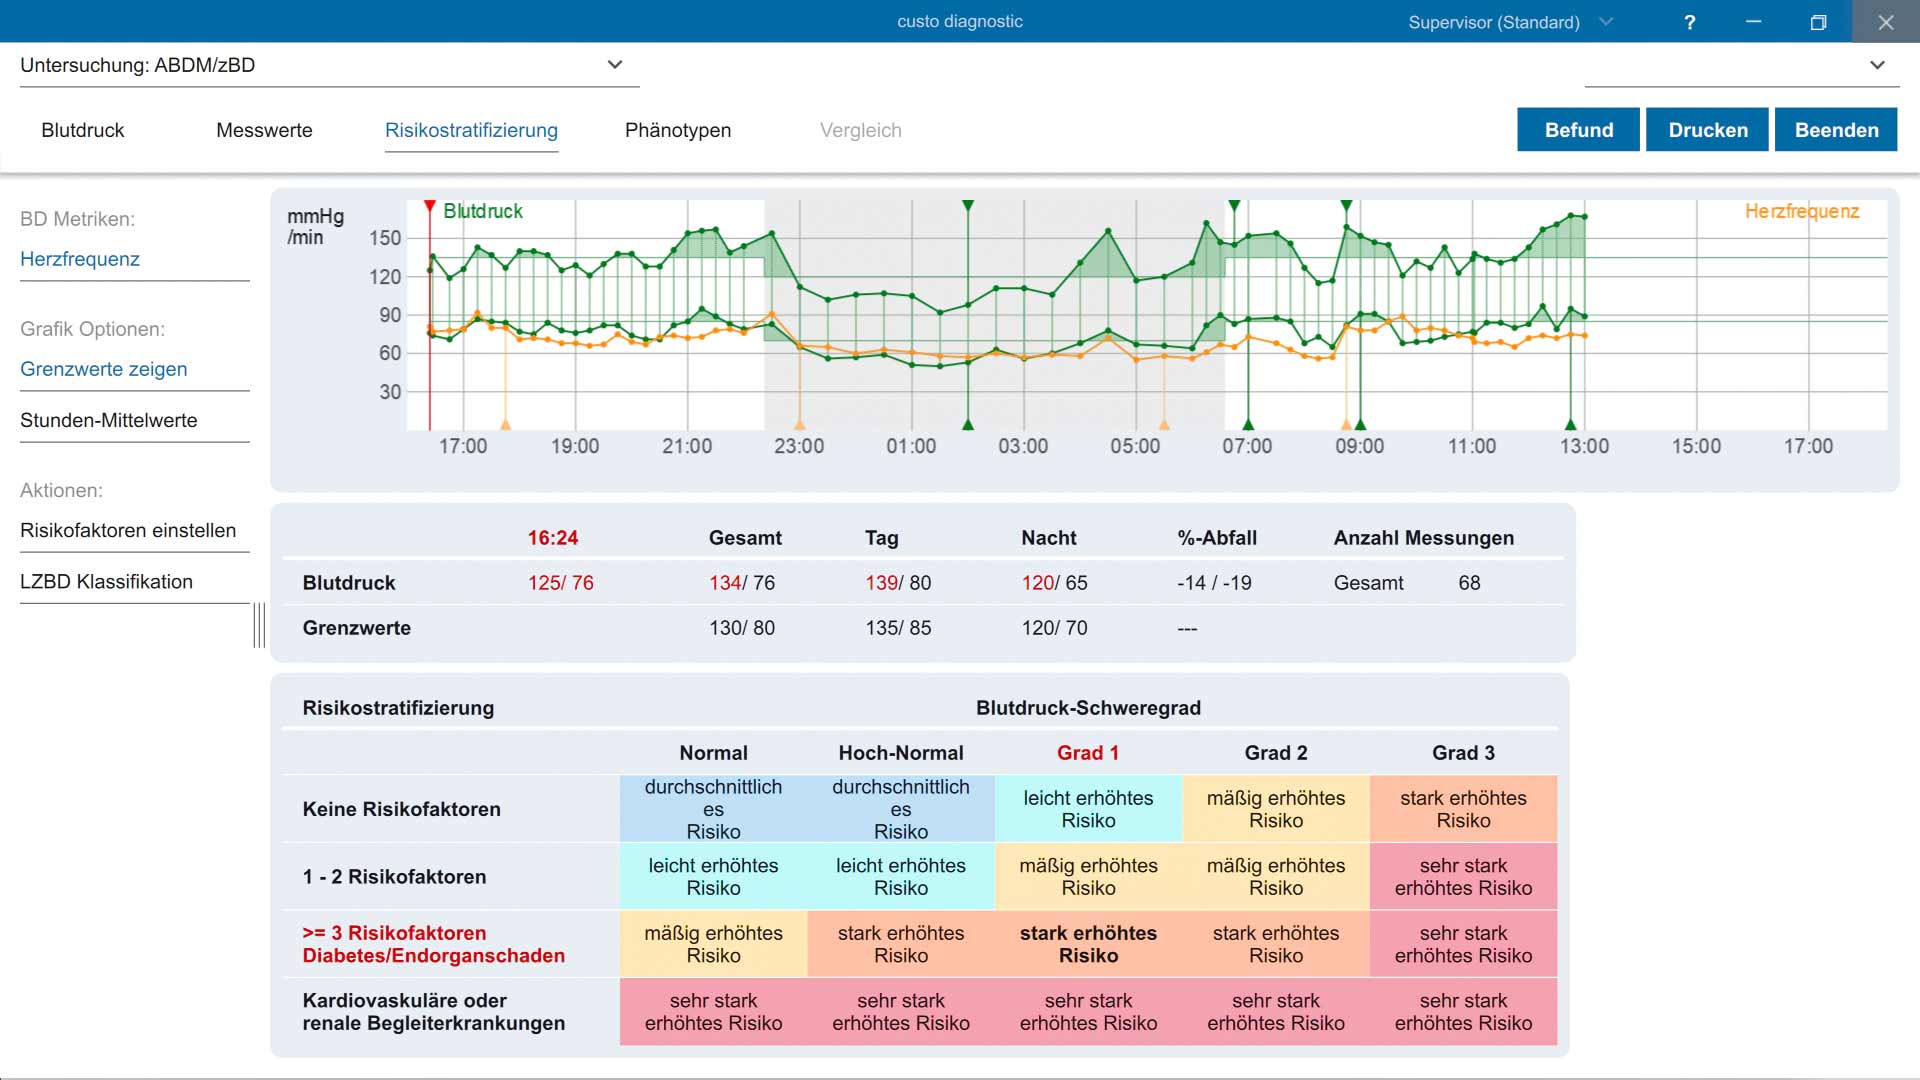1920x1080 pixels.
Task: Toggle Grenzwerte zeigen graph option
Action: (x=104, y=369)
